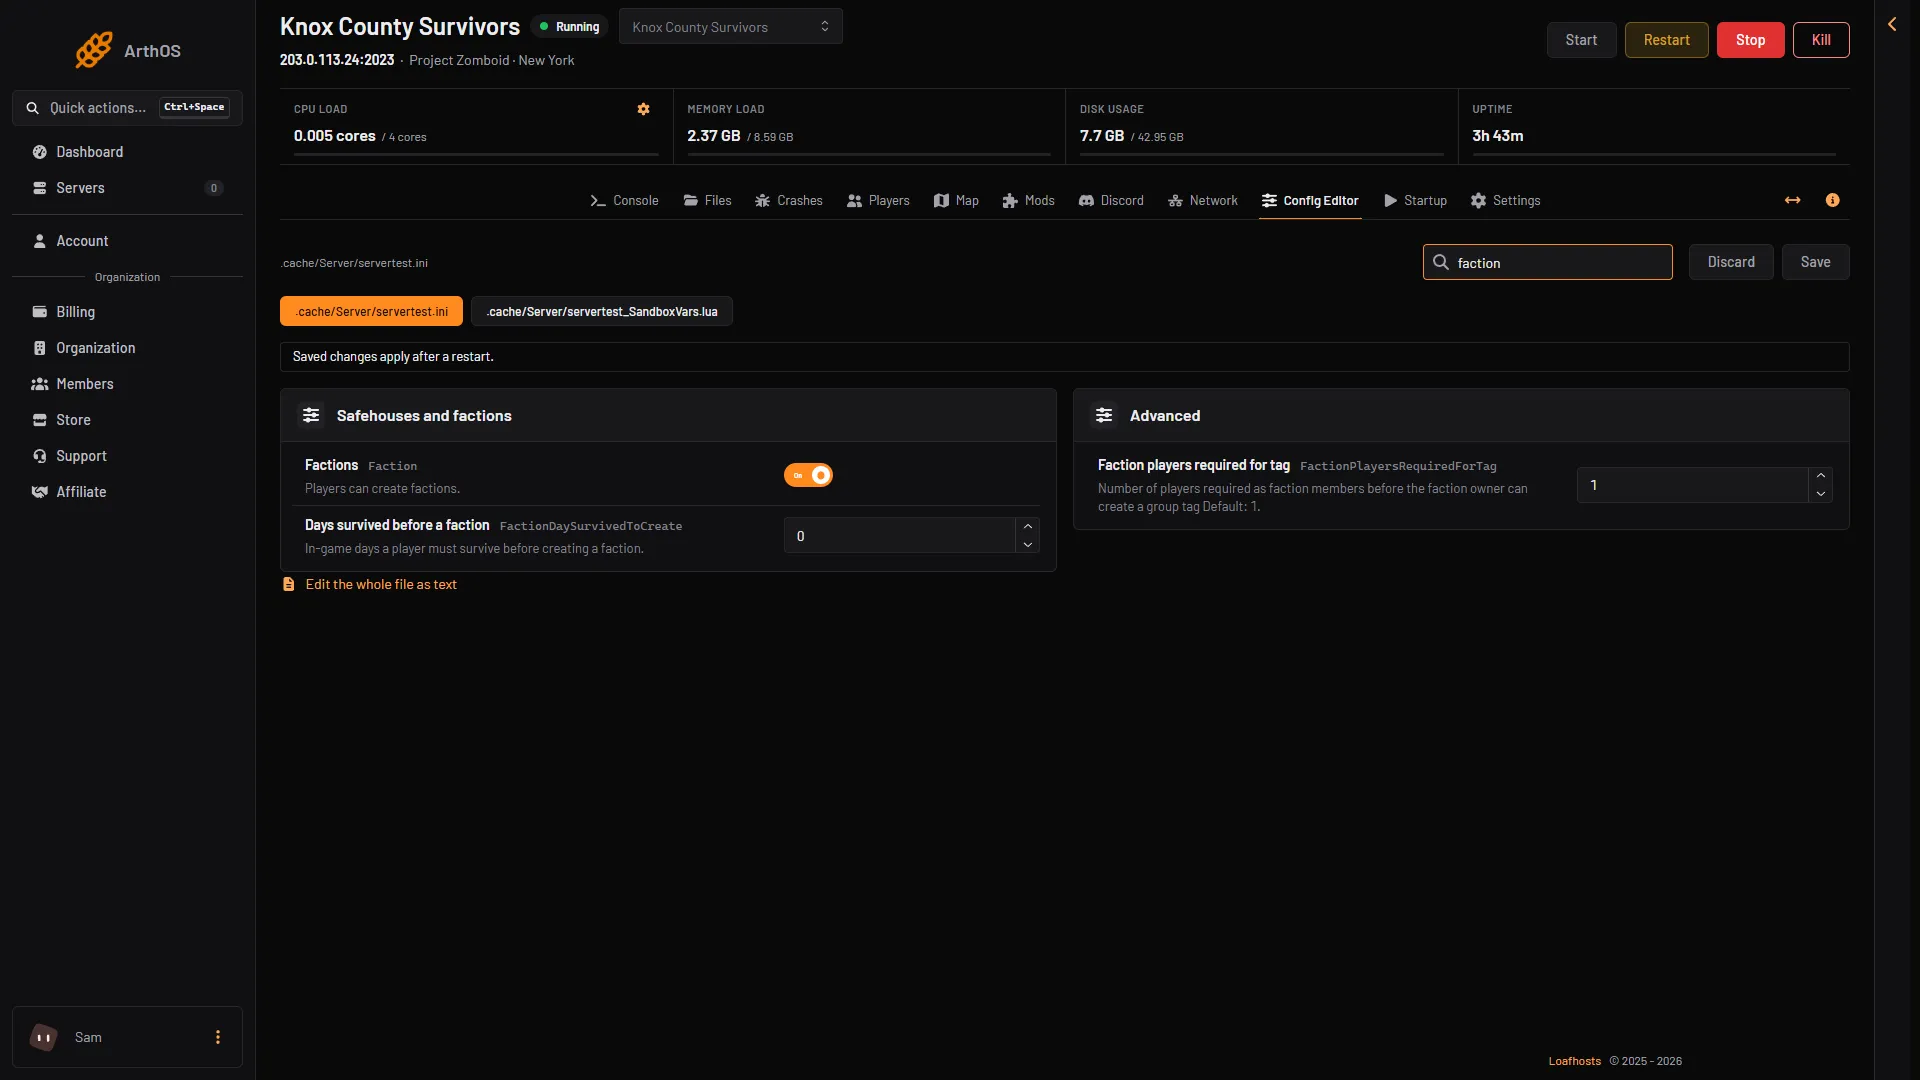
Task: Open CPU load settings gear icon
Action: pyautogui.click(x=644, y=109)
